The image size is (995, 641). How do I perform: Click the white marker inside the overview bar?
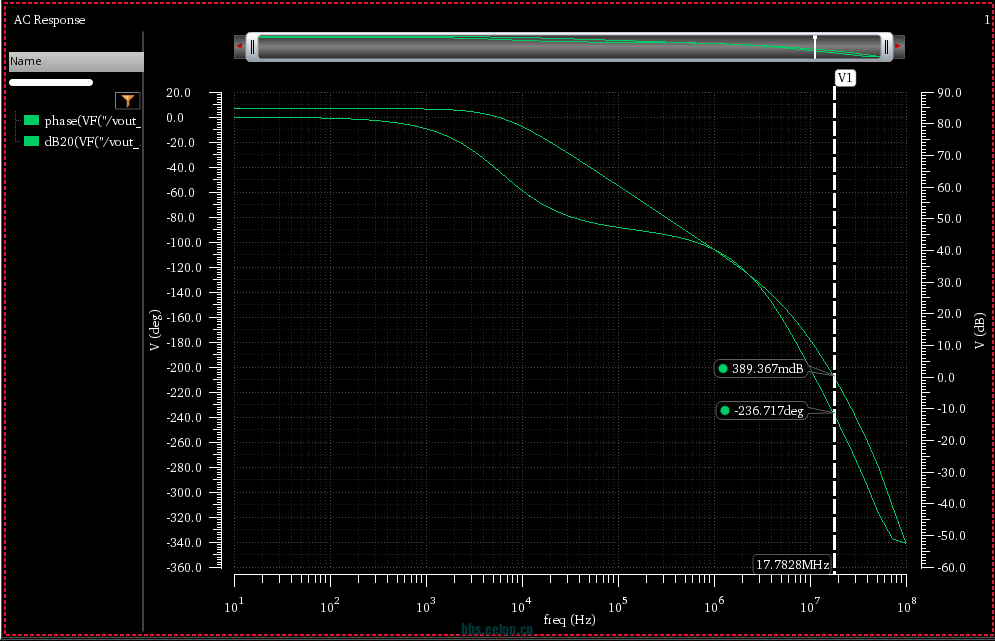[815, 47]
